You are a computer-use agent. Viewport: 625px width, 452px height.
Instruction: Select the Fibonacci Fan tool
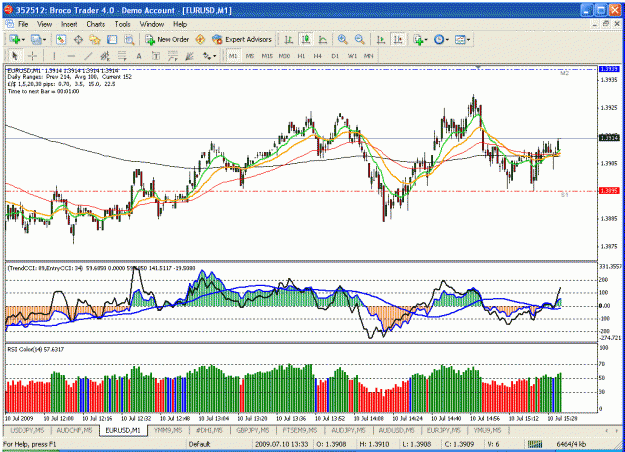tap(173, 56)
